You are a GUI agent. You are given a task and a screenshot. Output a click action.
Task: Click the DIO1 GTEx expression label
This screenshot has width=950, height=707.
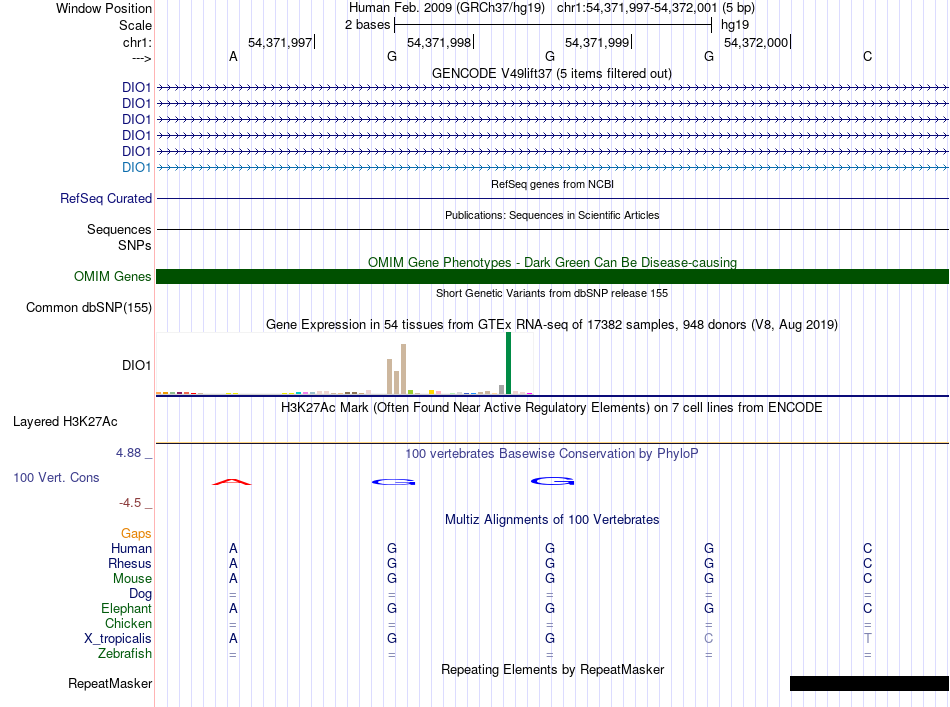tap(136, 365)
